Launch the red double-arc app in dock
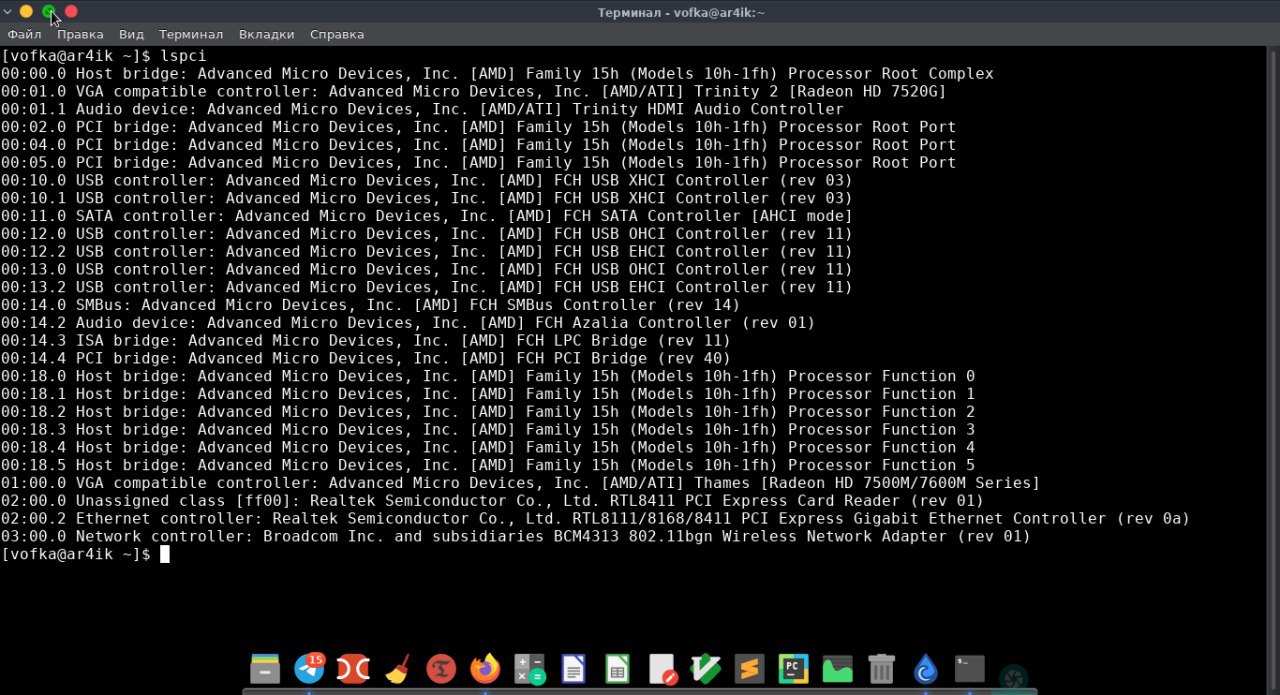 click(353, 668)
